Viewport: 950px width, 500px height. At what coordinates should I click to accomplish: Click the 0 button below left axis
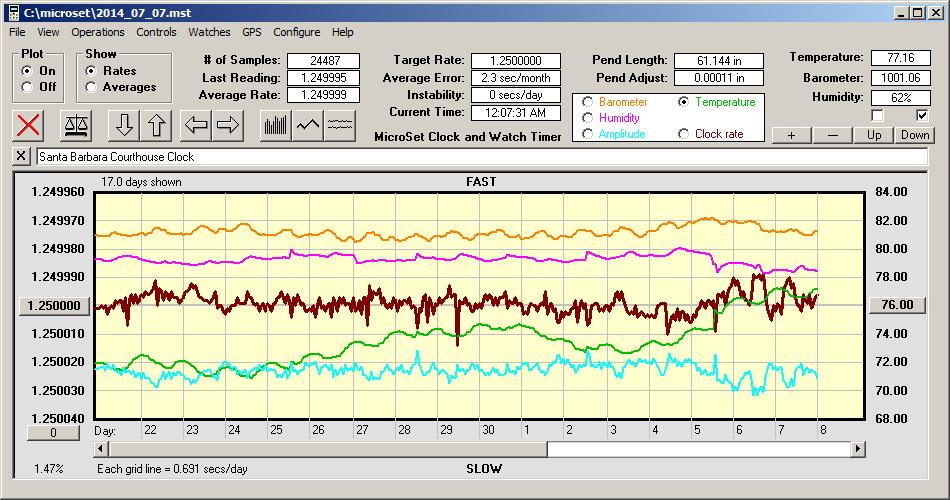[53, 433]
